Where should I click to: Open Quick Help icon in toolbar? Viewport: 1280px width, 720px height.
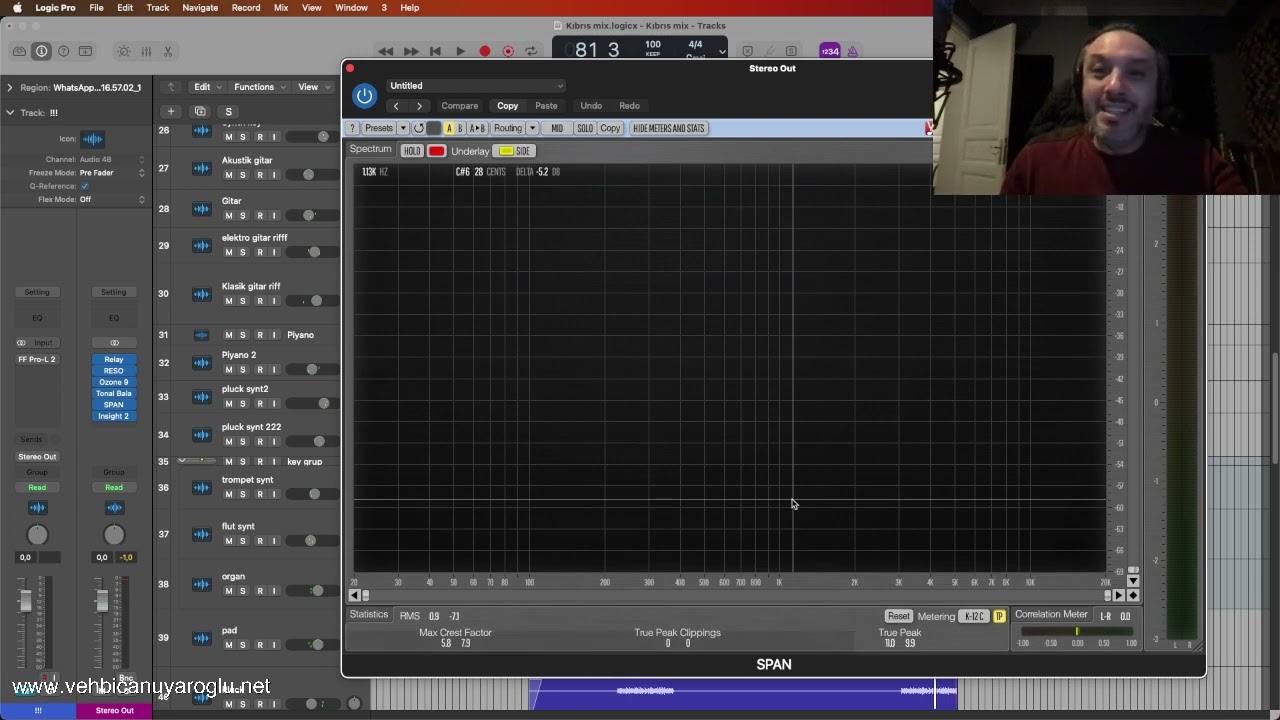tap(64, 51)
